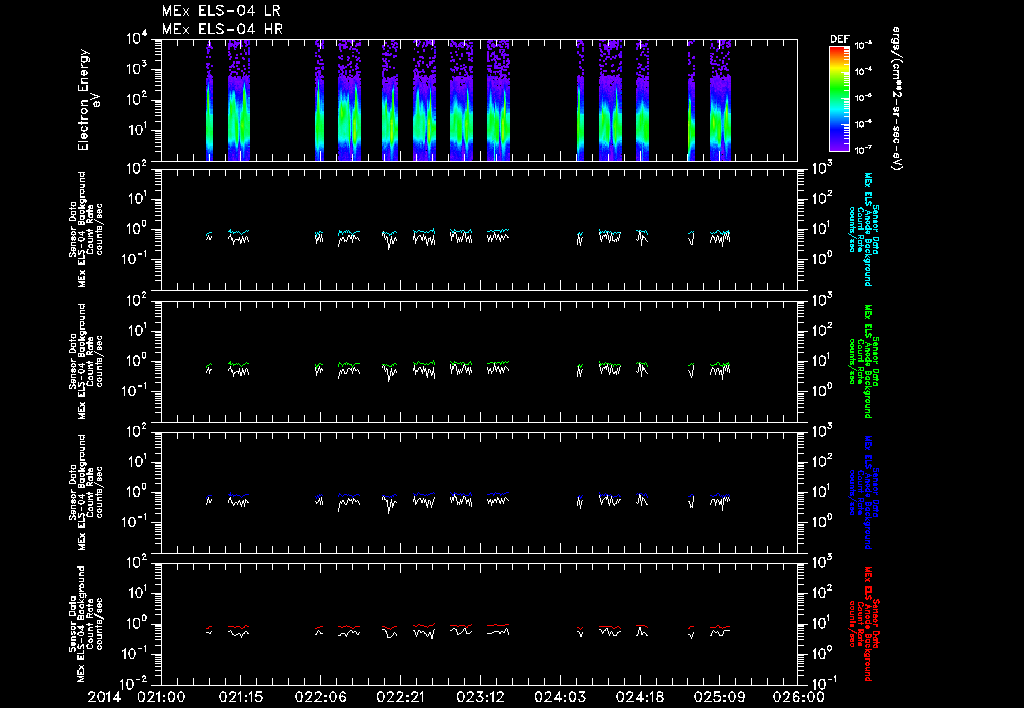Click the "021:15" time tick label
Image resolution: width=1024 pixels, height=708 pixels.
click(241, 697)
